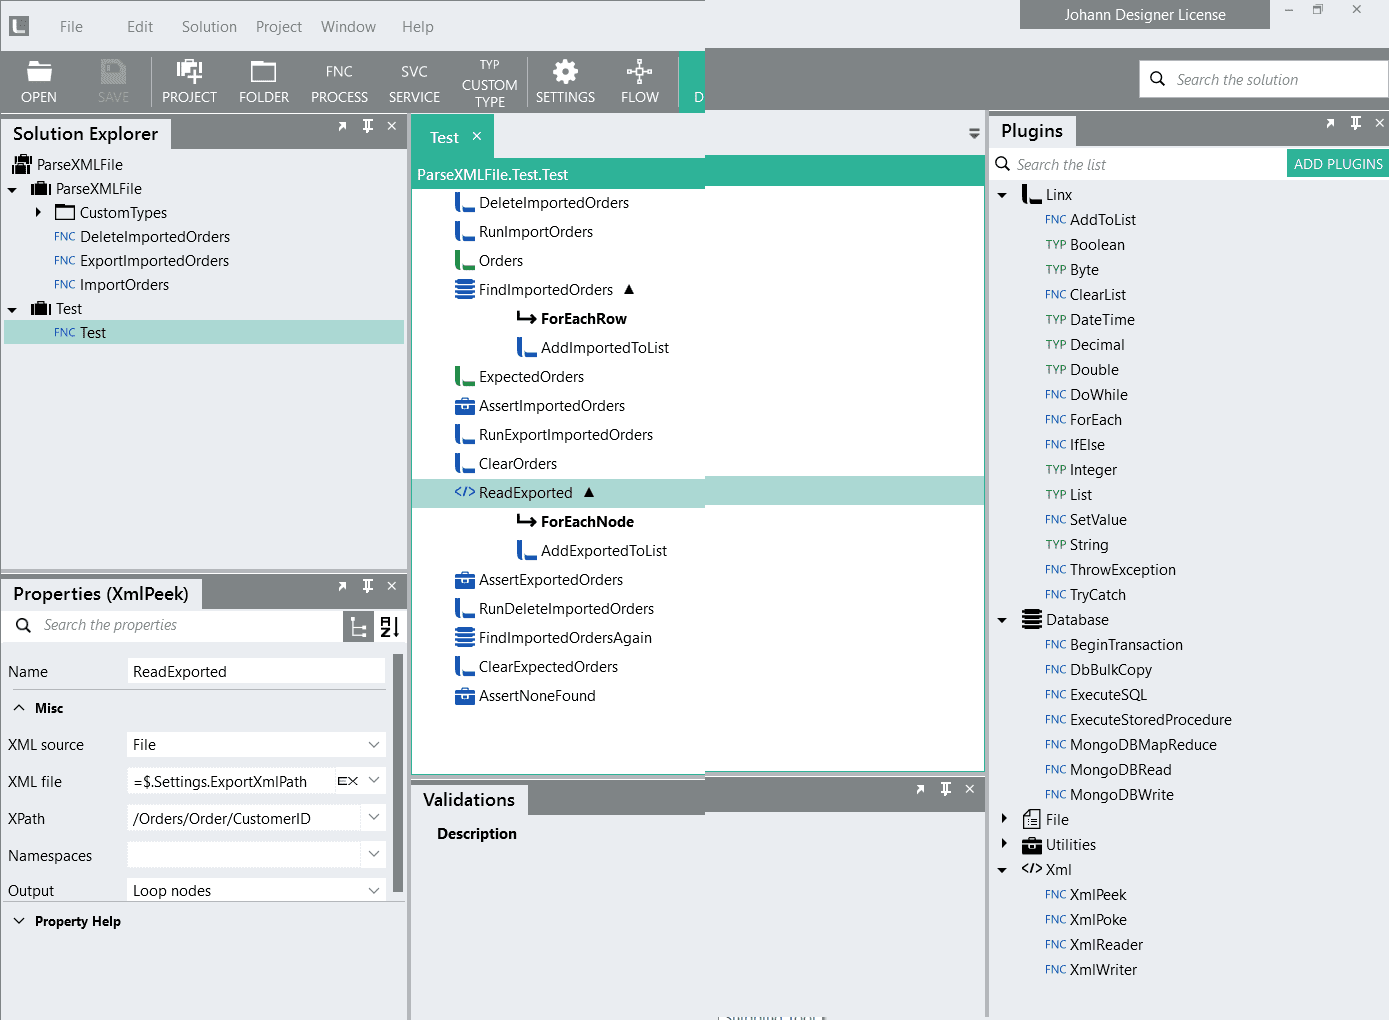1389x1020 pixels.
Task: Open the File menu
Action: click(71, 27)
